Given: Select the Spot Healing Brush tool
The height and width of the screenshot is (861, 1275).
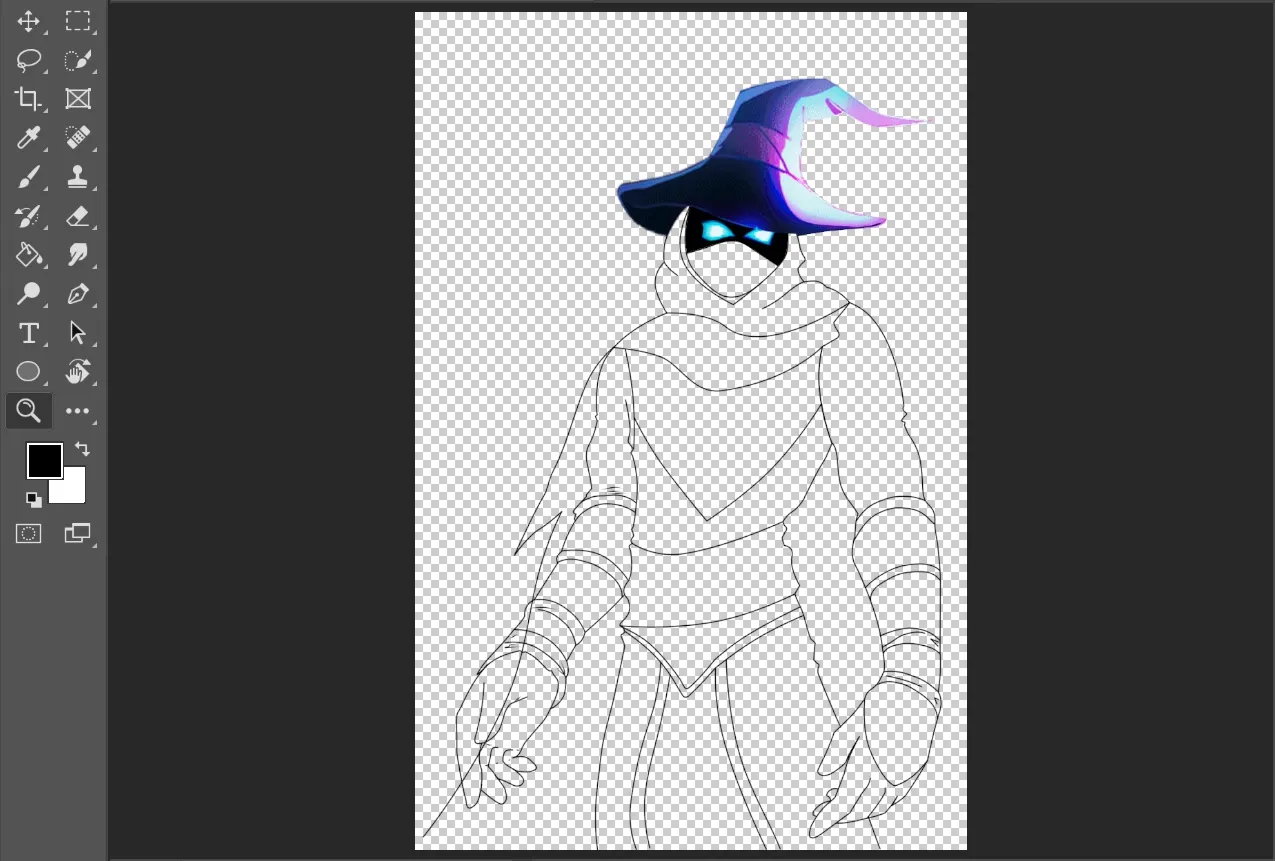Looking at the screenshot, I should coord(77,138).
